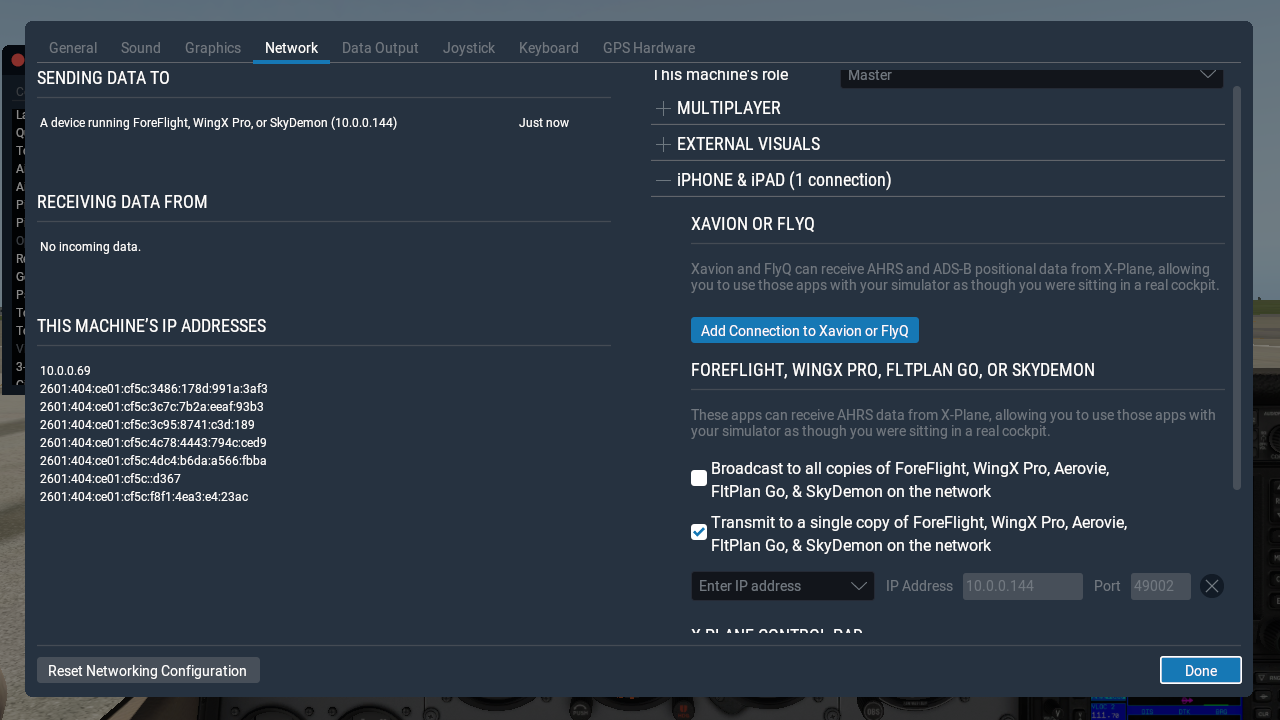The width and height of the screenshot is (1280, 720).
Task: Open the GPS Hardware tab
Action: (x=648, y=48)
